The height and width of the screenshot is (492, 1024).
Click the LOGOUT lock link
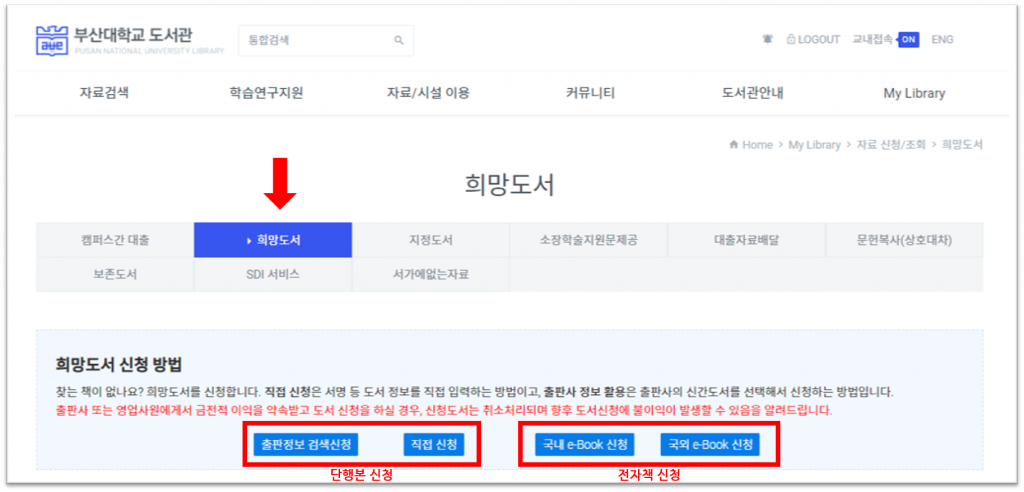pyautogui.click(x=813, y=40)
